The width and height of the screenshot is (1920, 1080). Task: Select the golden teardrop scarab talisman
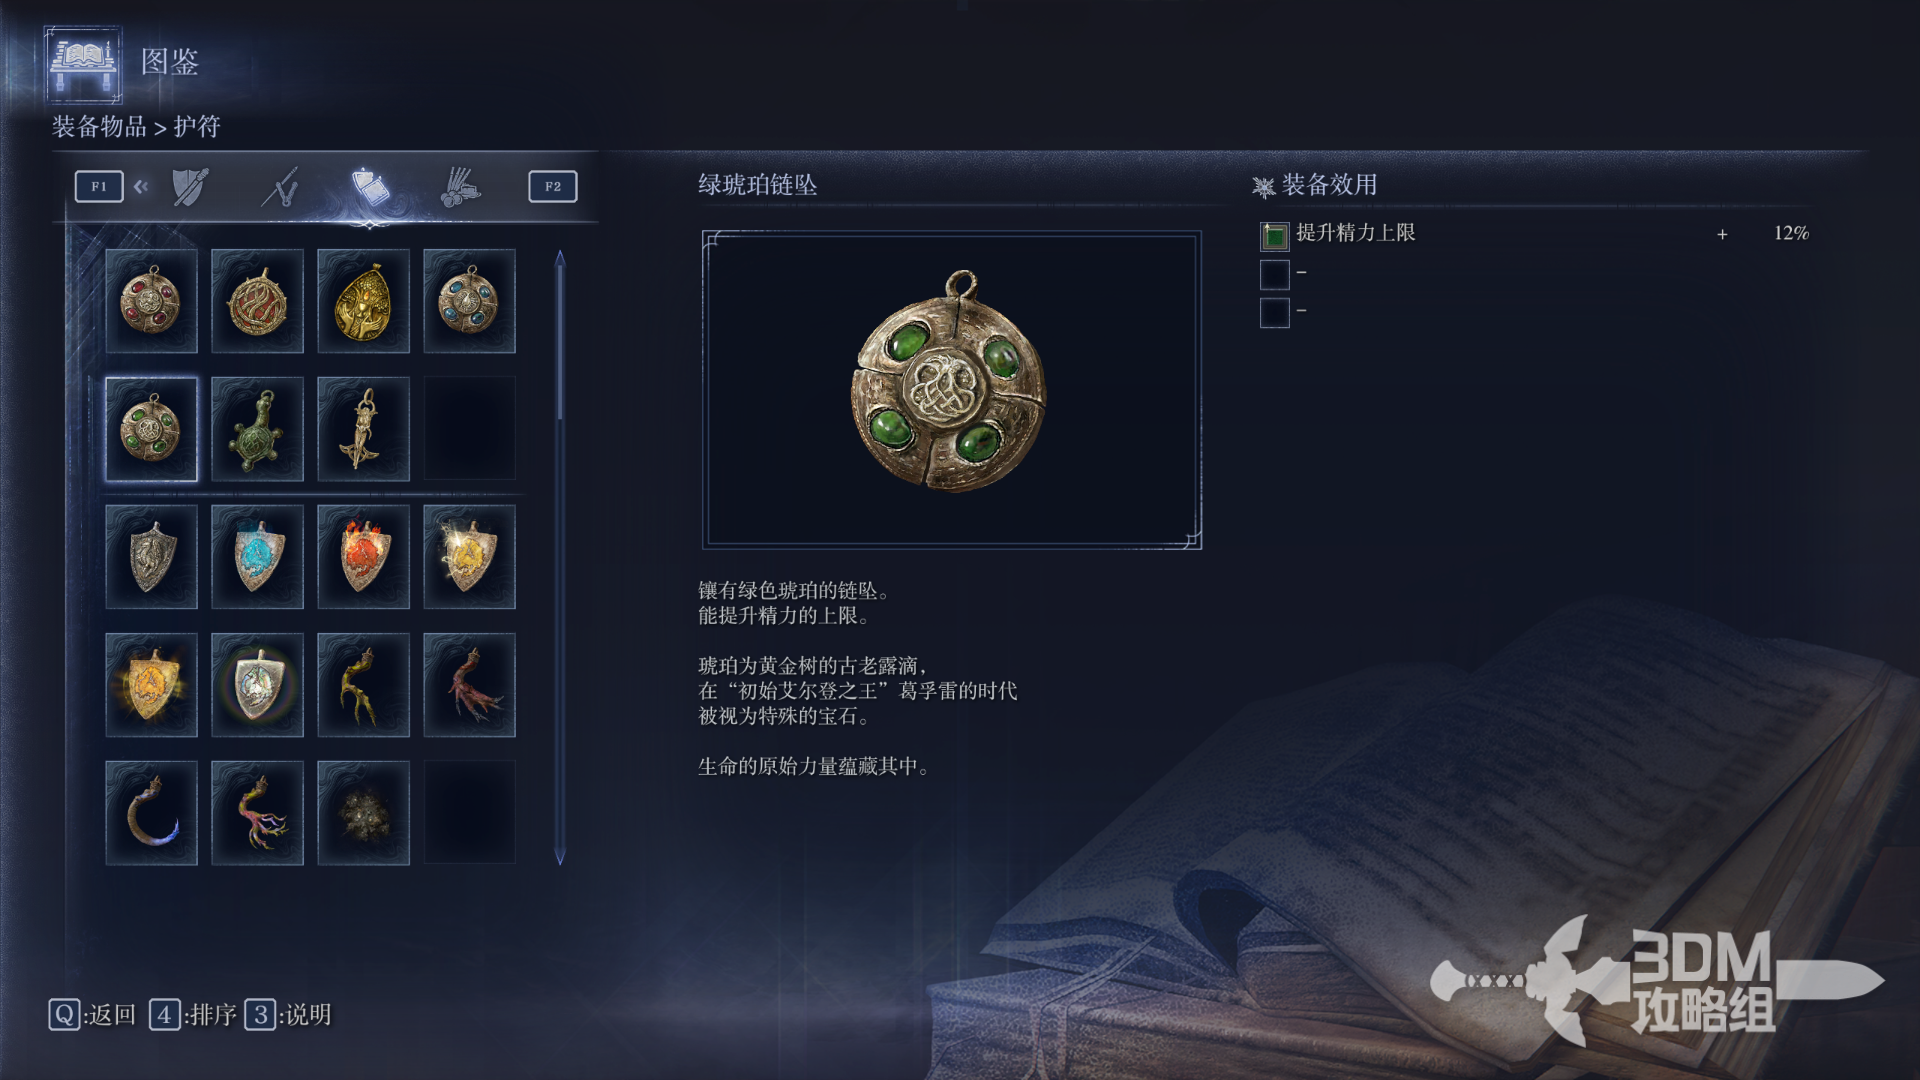tap(363, 301)
